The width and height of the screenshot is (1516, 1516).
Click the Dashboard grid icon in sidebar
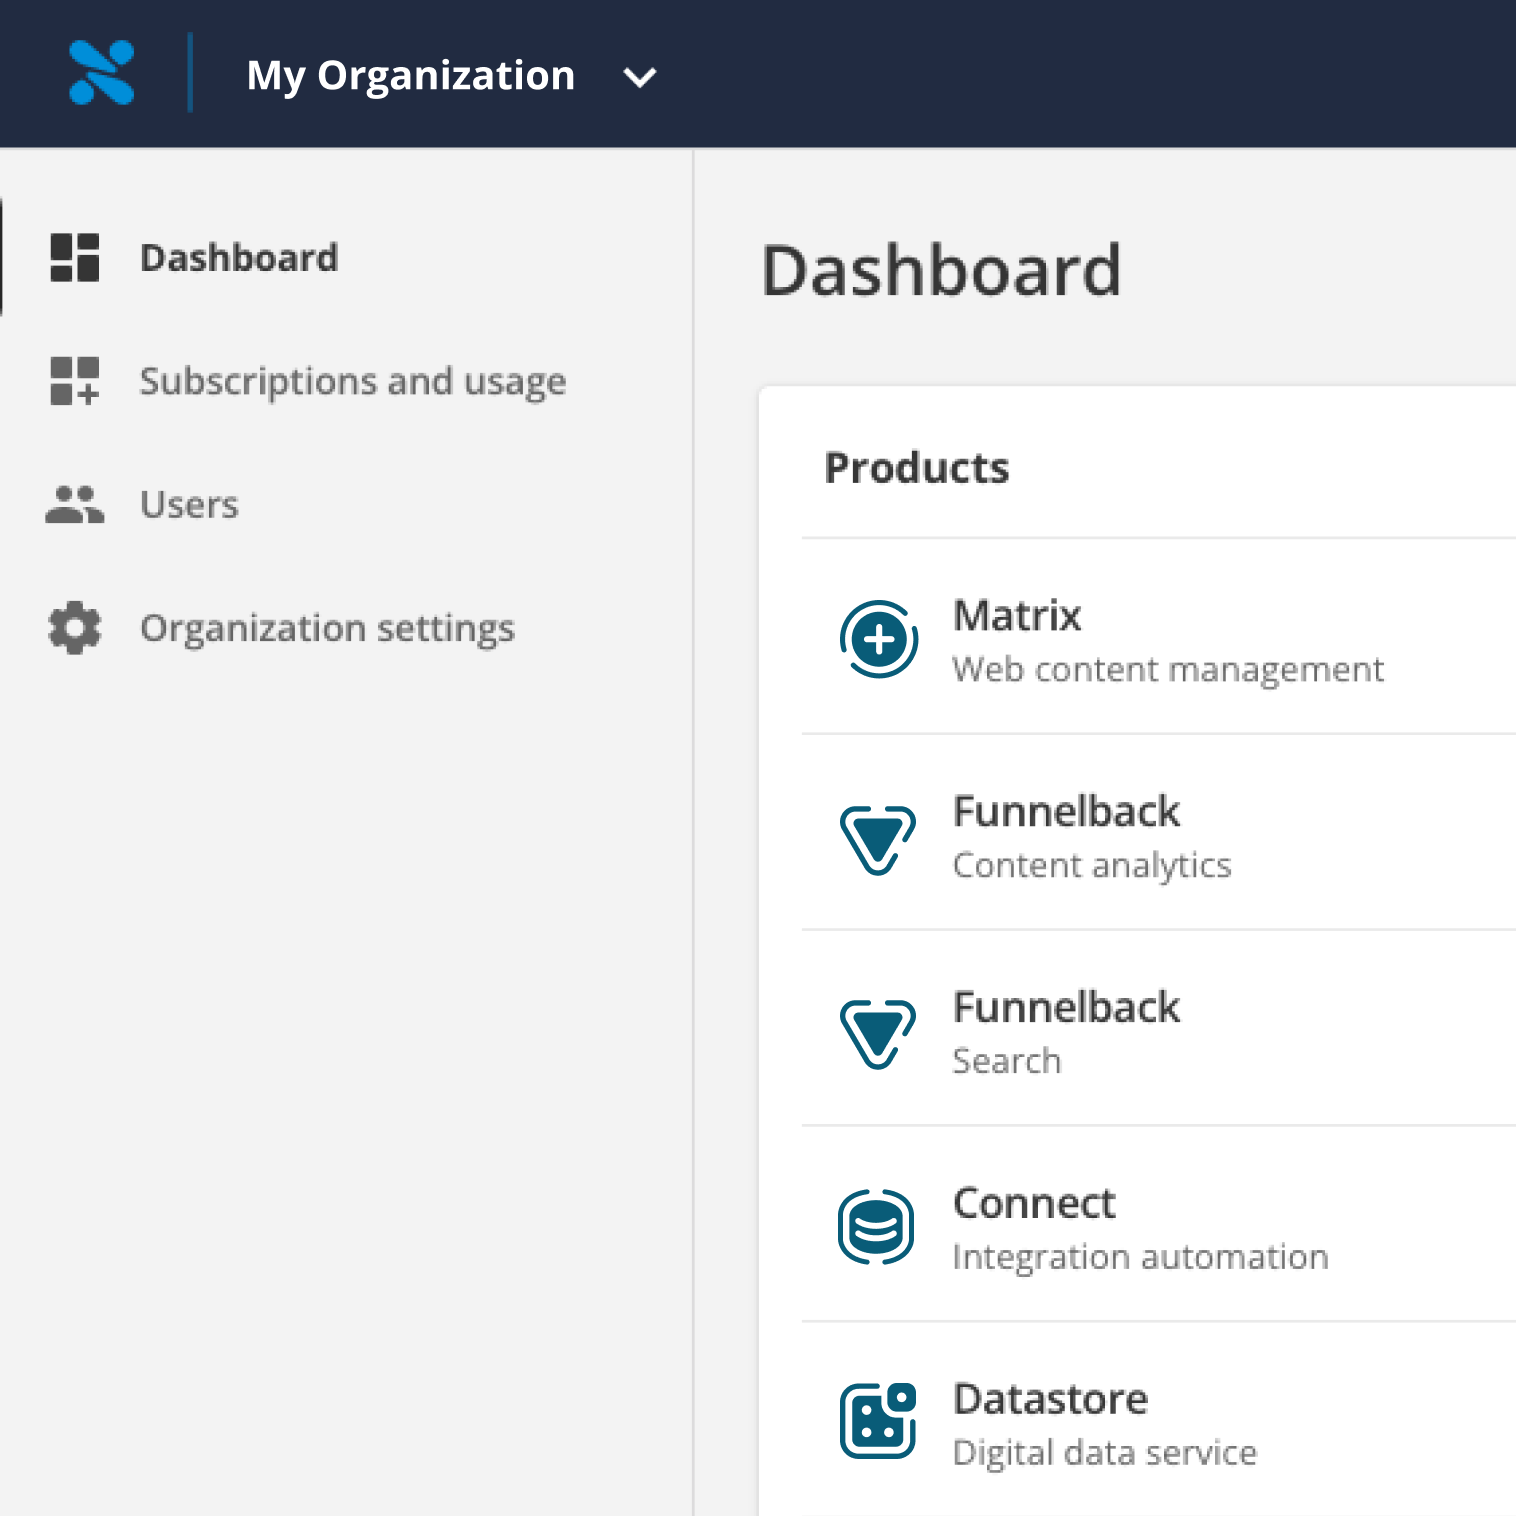click(x=75, y=258)
